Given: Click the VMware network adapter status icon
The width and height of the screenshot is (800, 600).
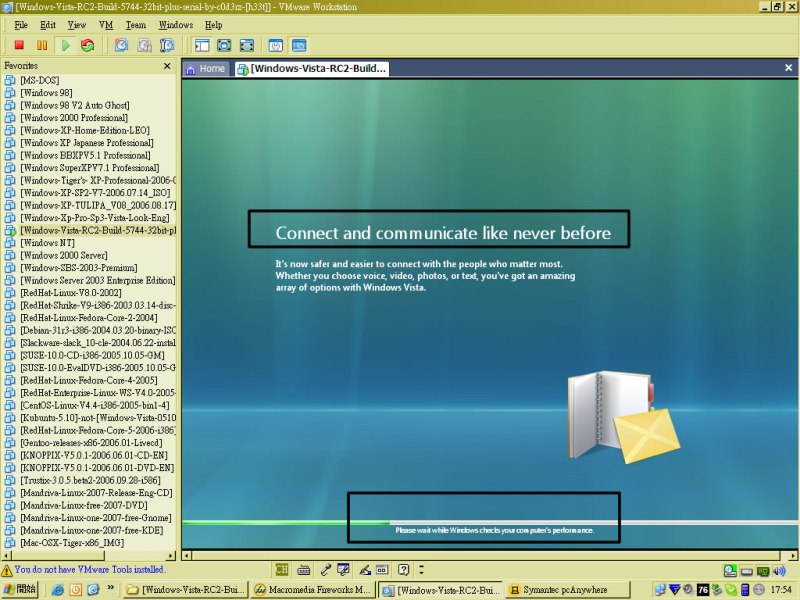Looking at the screenshot, I should [763, 570].
